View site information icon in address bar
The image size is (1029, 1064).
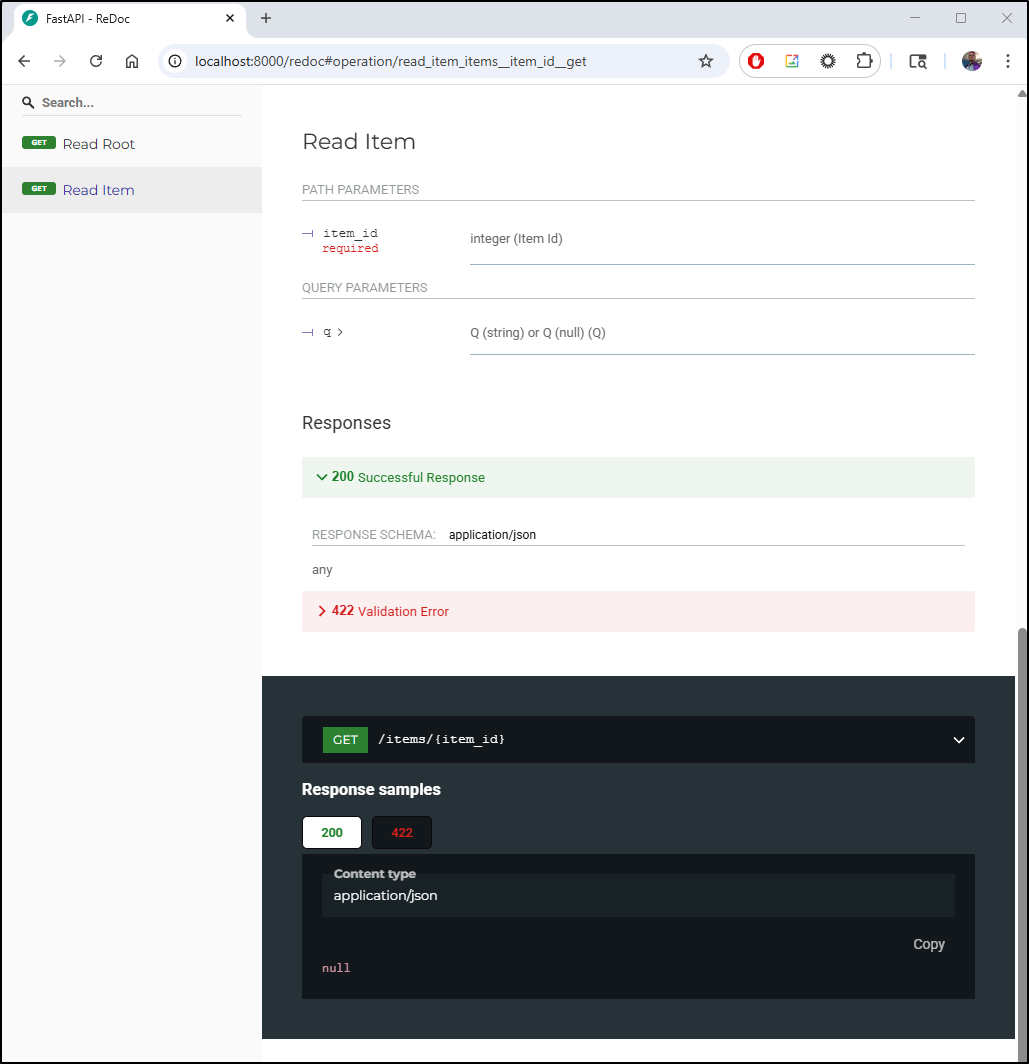(176, 61)
